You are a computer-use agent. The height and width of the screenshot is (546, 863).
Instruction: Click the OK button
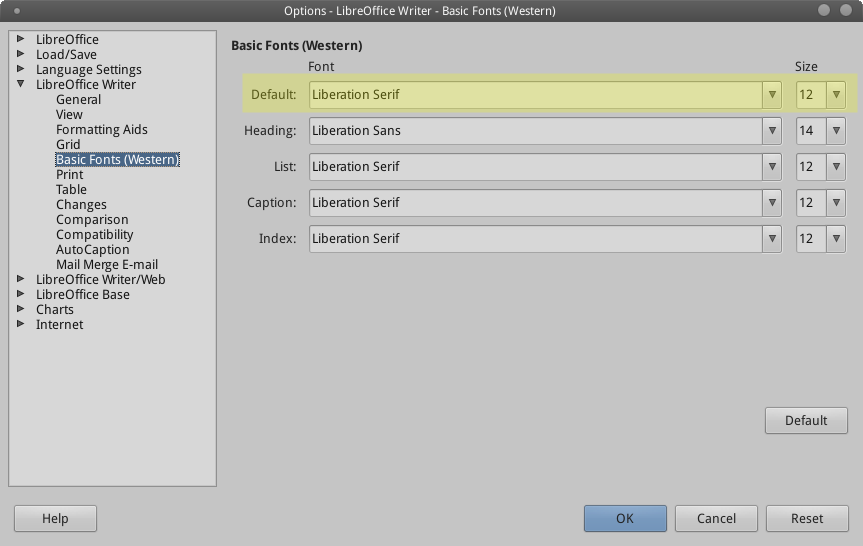coord(625,518)
